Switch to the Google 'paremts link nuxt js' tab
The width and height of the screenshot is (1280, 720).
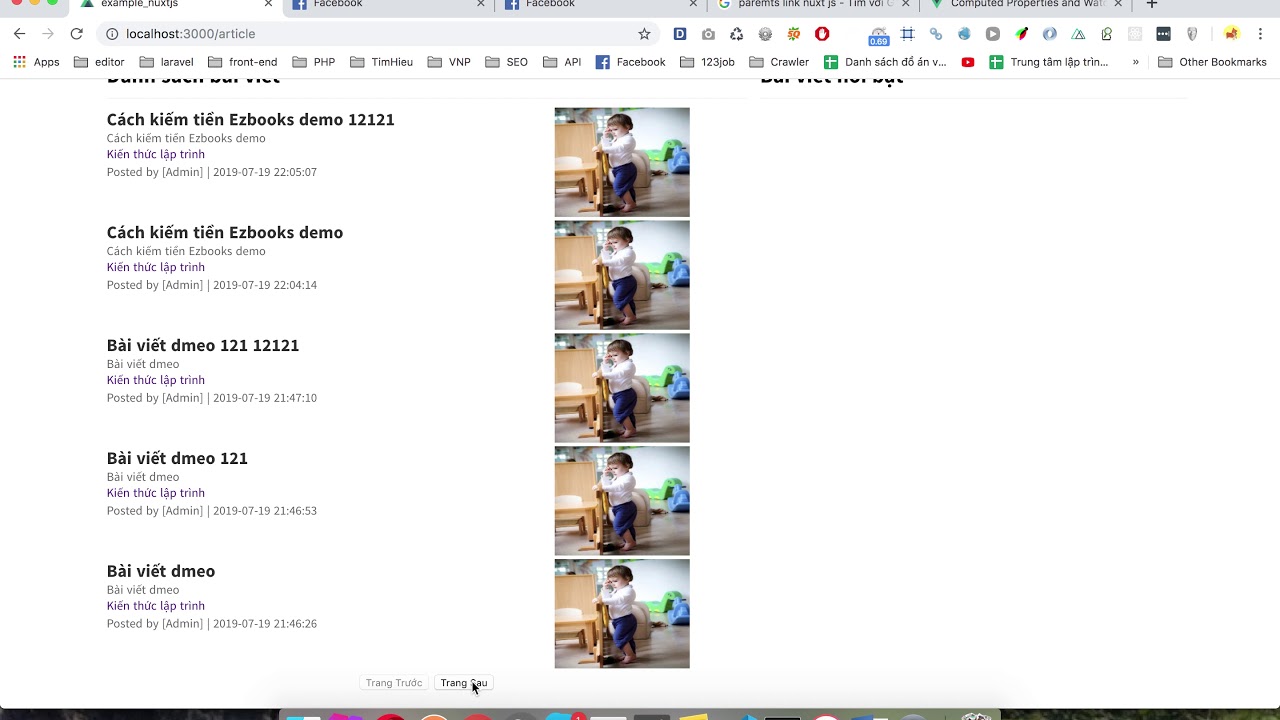click(x=815, y=5)
